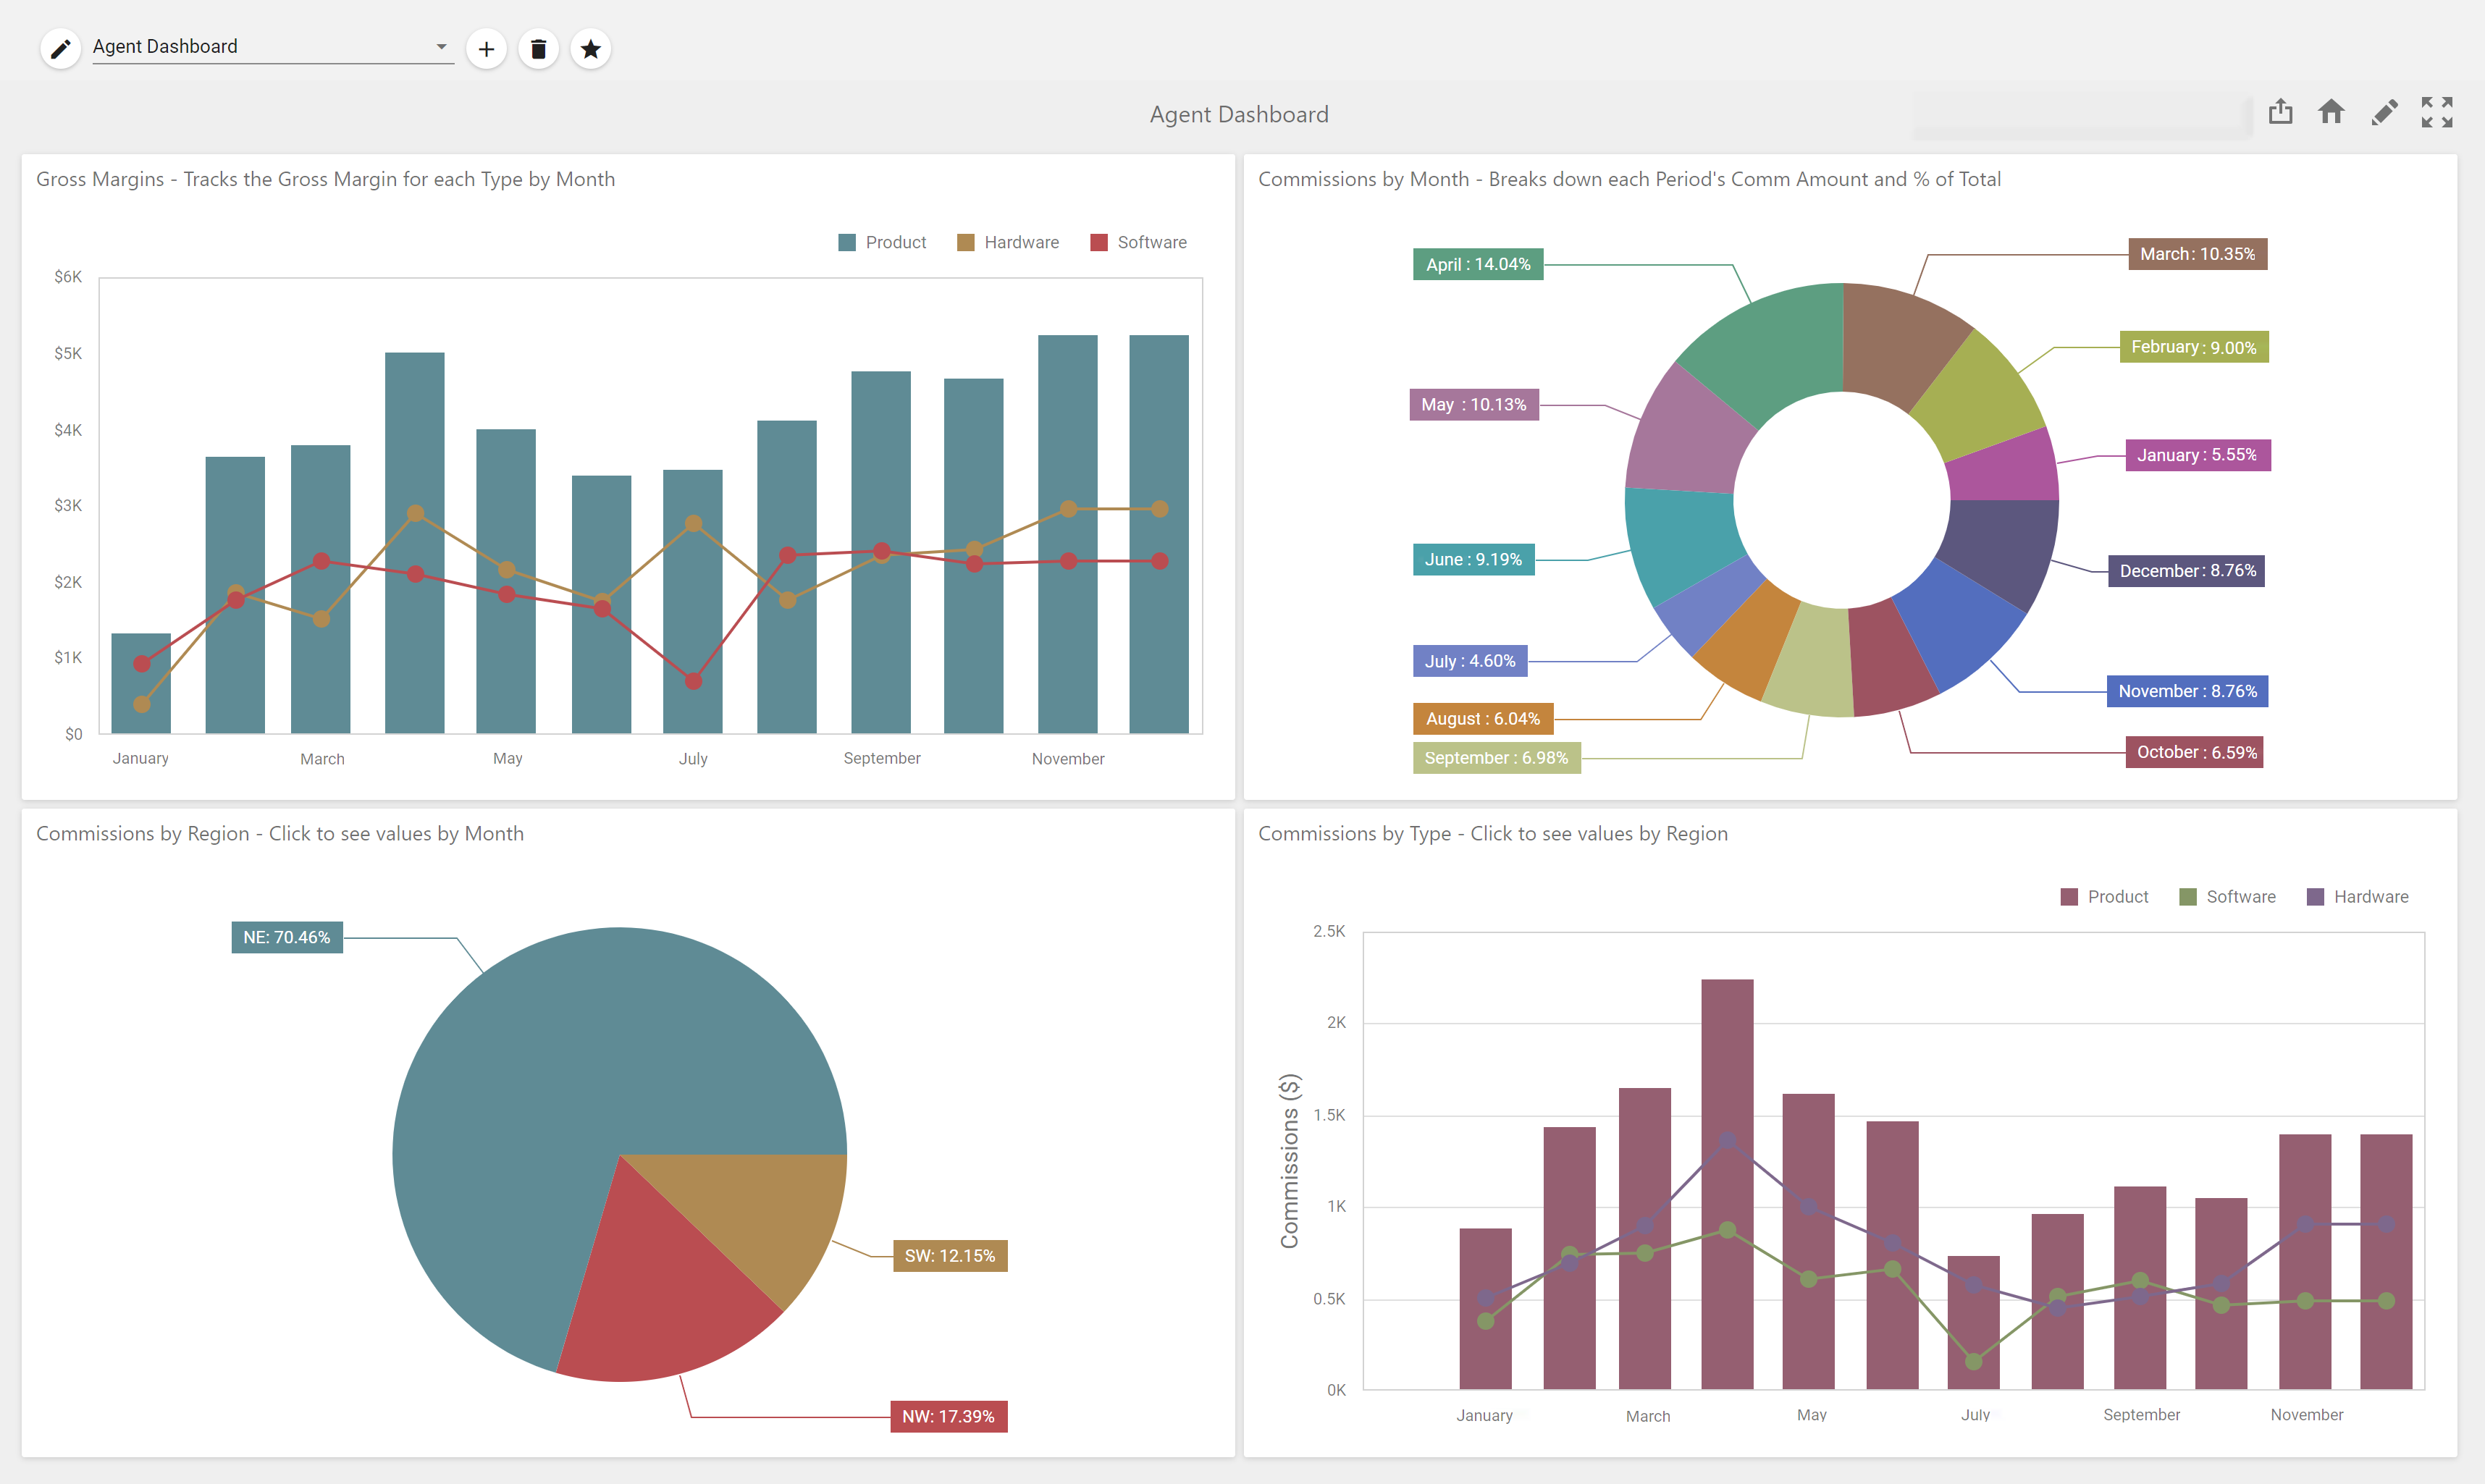Image resolution: width=2485 pixels, height=1484 pixels.
Task: Mark dashboard as favorite with star icon
Action: click(590, 48)
